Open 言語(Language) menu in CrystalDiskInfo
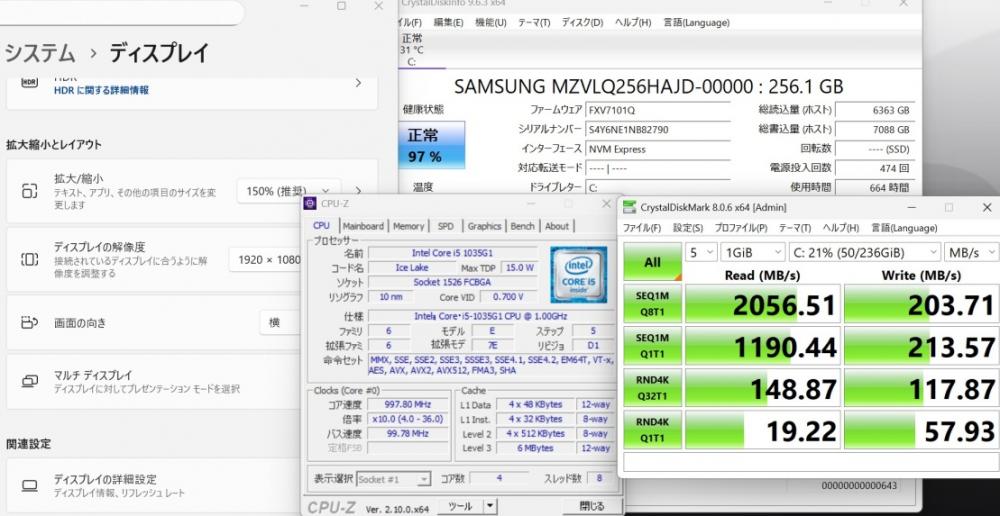 point(696,22)
